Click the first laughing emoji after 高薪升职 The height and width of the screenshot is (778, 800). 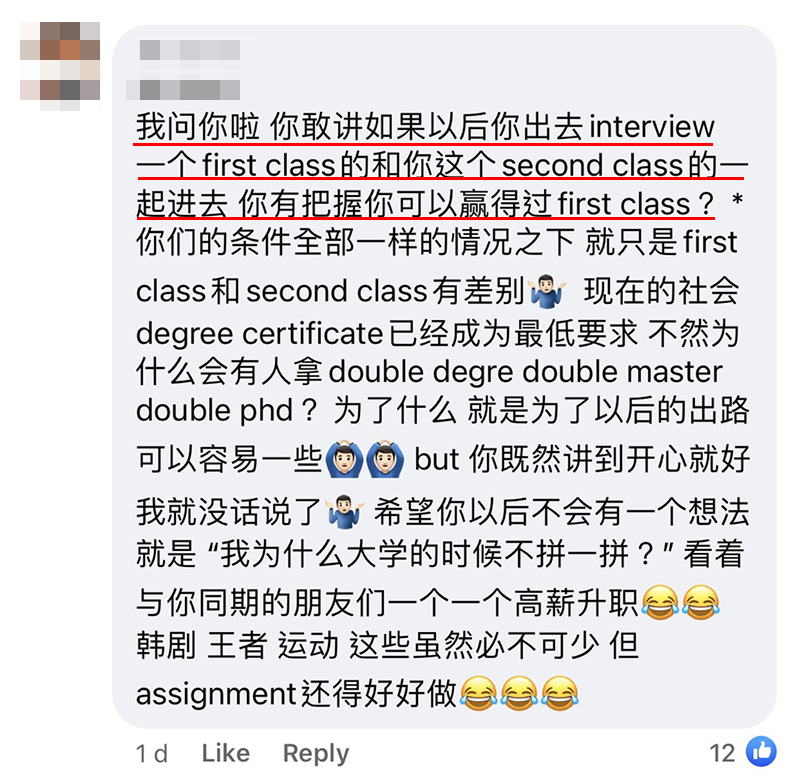point(660,603)
